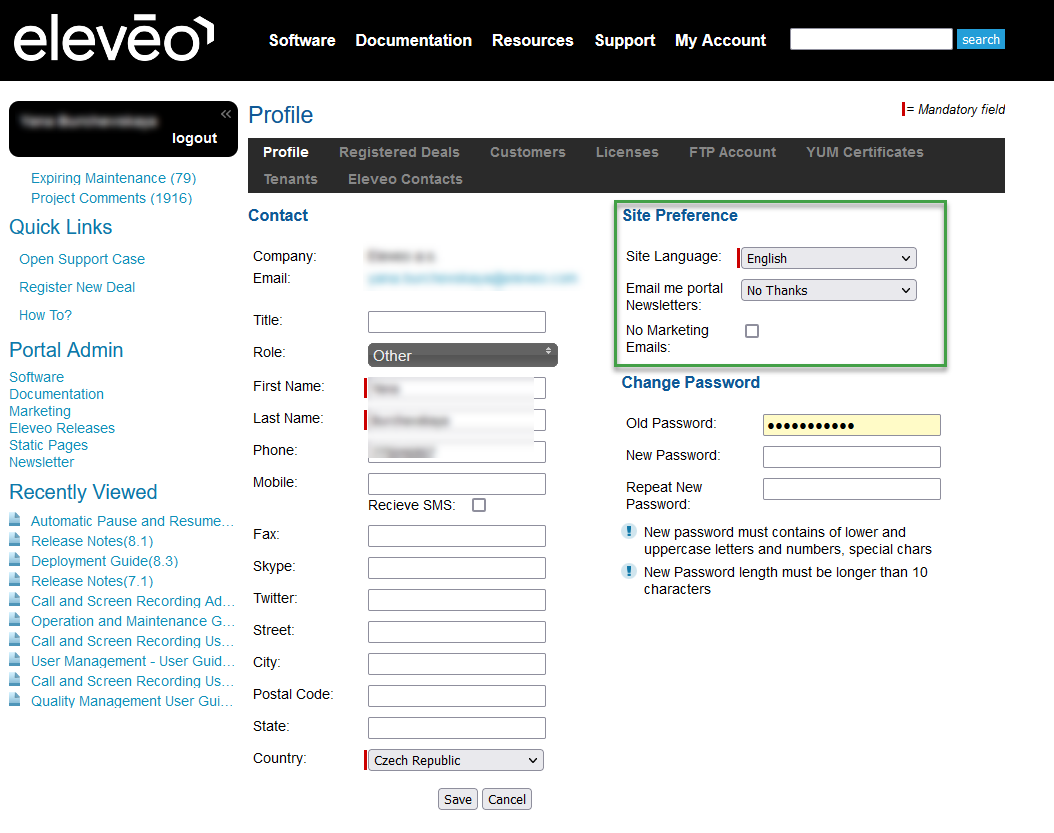The width and height of the screenshot is (1054, 833).
Task: Click the info icon beside the password length rule
Action: [x=629, y=571]
